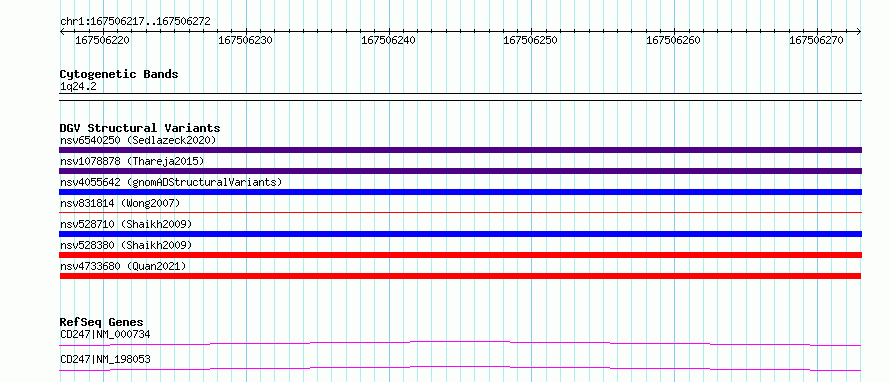Click the magenta transcript line for NM_198053
Viewport: 890px width, 382px height.
coord(460,368)
